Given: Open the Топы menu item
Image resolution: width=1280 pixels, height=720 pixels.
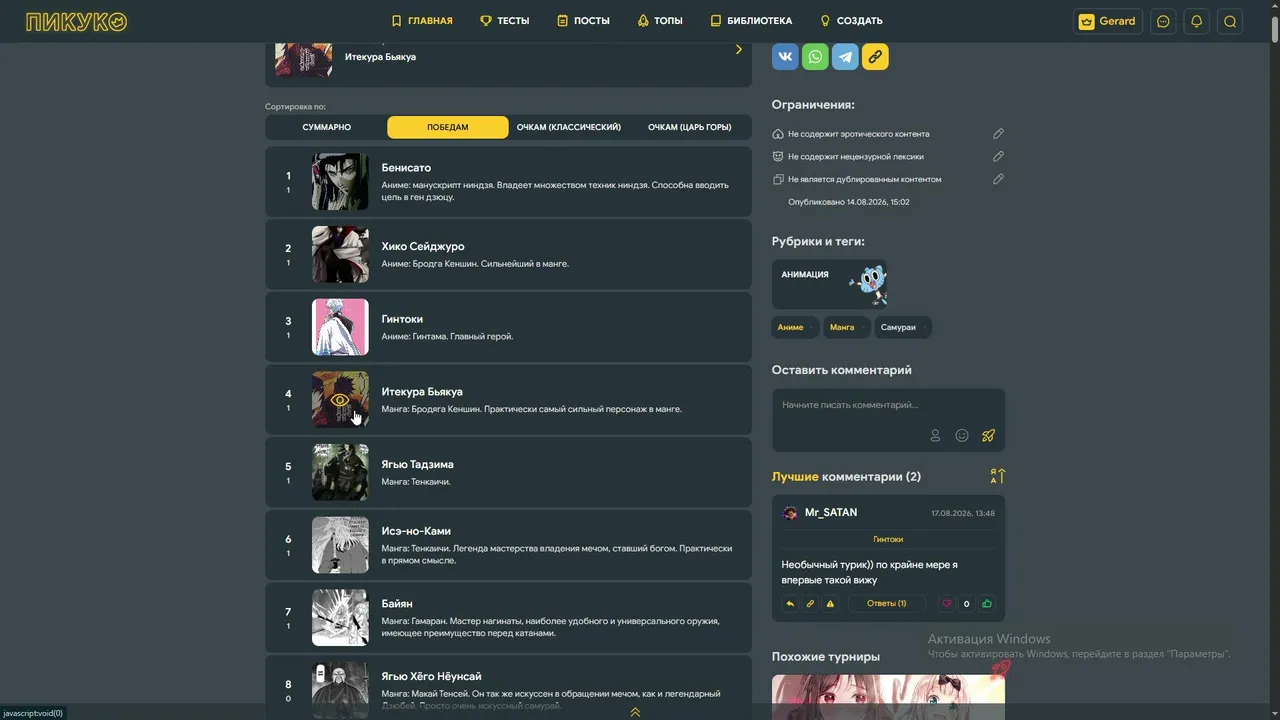Looking at the screenshot, I should coord(660,21).
